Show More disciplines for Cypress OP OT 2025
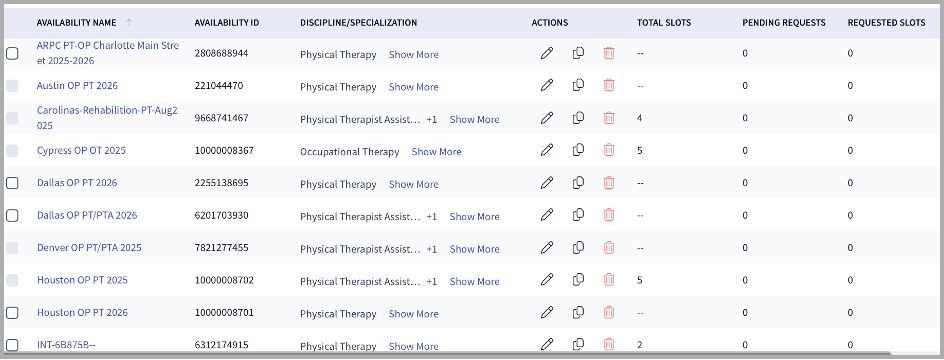The image size is (944, 360). click(436, 152)
